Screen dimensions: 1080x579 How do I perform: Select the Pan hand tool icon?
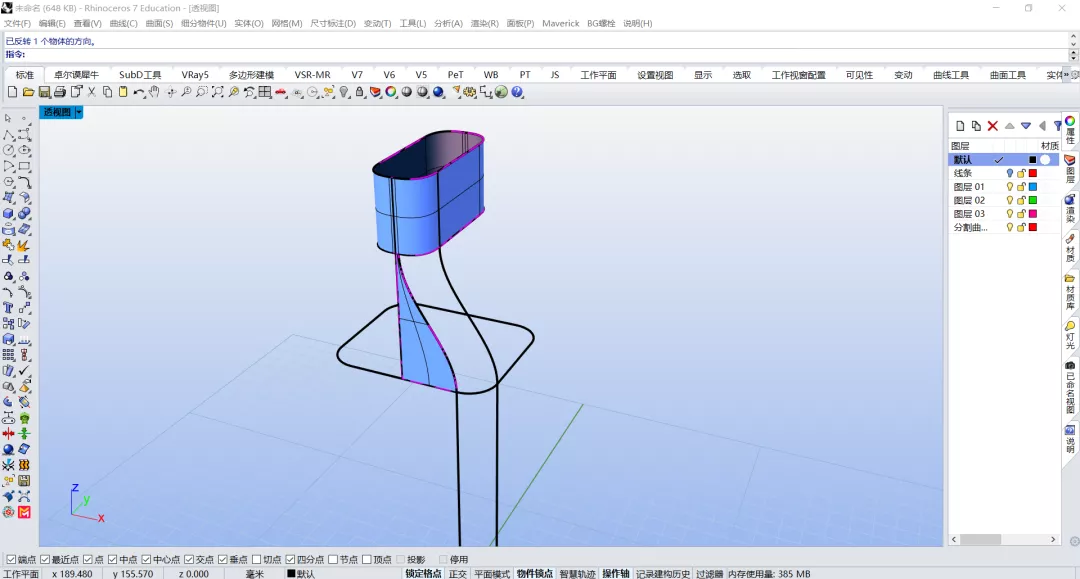pos(154,92)
